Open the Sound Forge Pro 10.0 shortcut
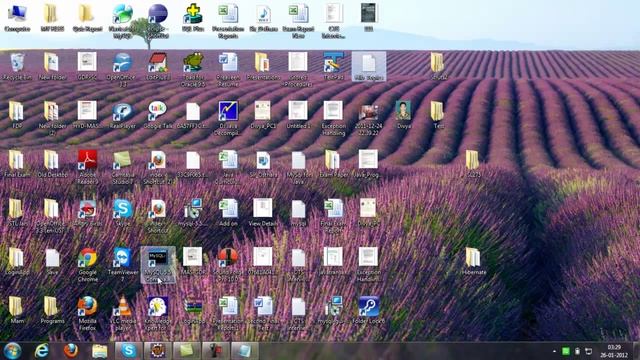This screenshot has width=640, height=360. point(228,264)
